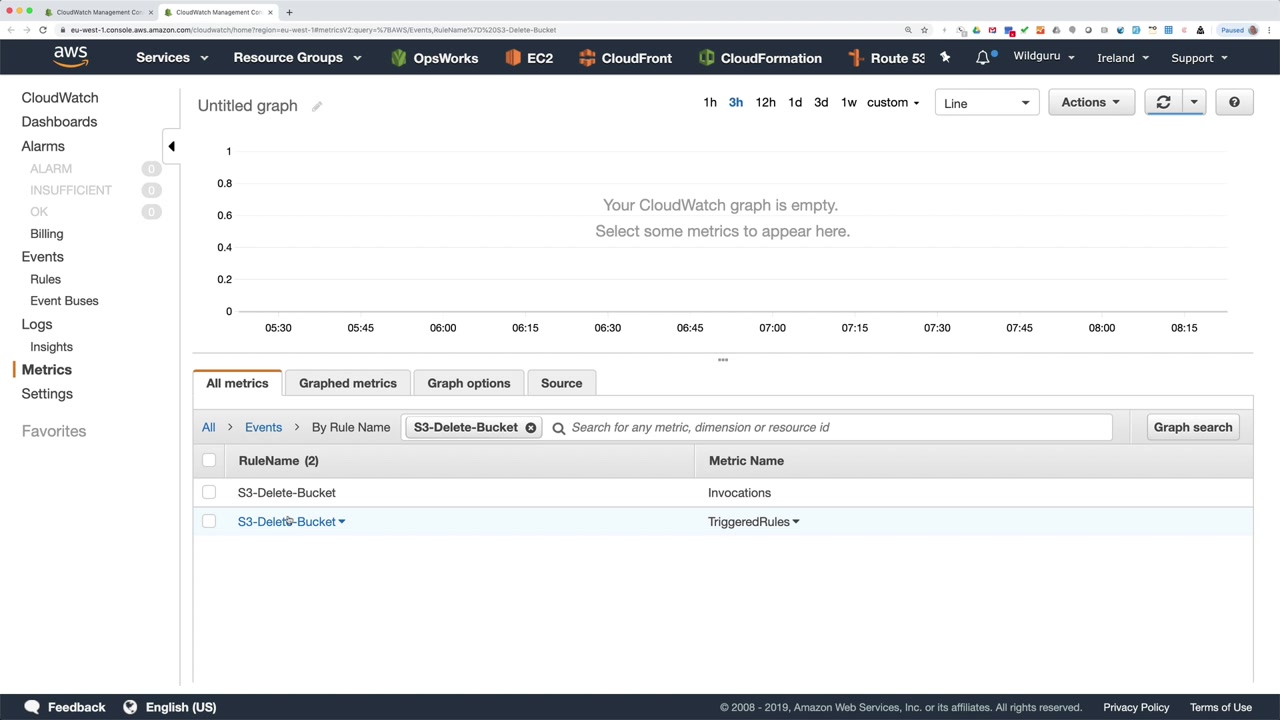Open a new browser tab
This screenshot has width=1280, height=720.
coord(289,12)
